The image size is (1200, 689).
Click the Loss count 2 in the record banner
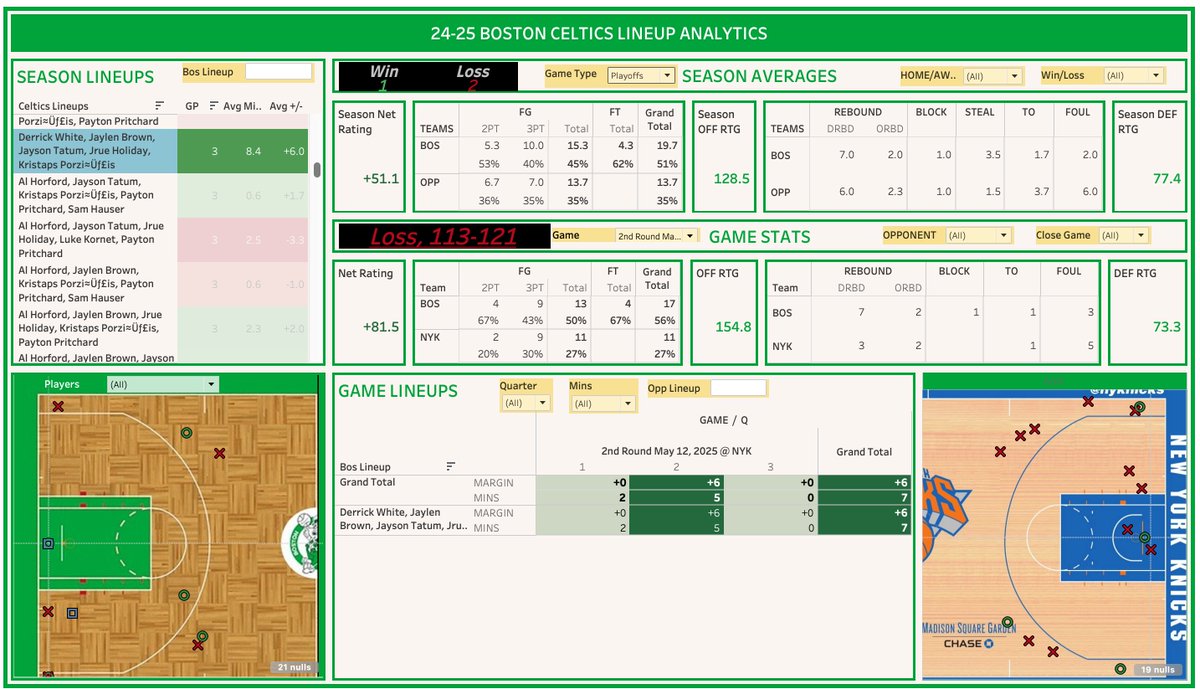(x=472, y=86)
